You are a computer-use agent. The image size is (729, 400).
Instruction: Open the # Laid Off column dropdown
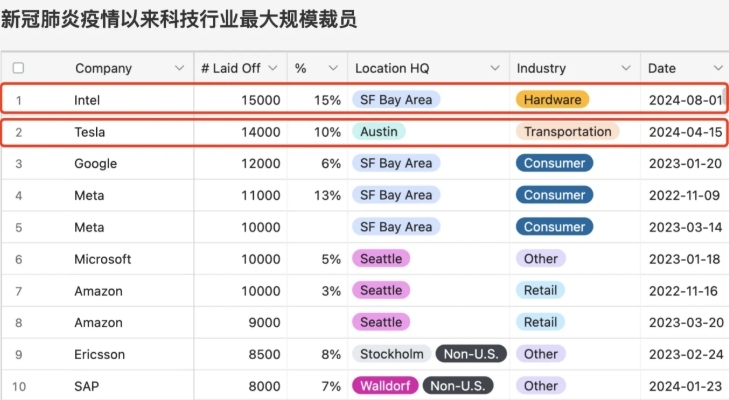pyautogui.click(x=273, y=68)
